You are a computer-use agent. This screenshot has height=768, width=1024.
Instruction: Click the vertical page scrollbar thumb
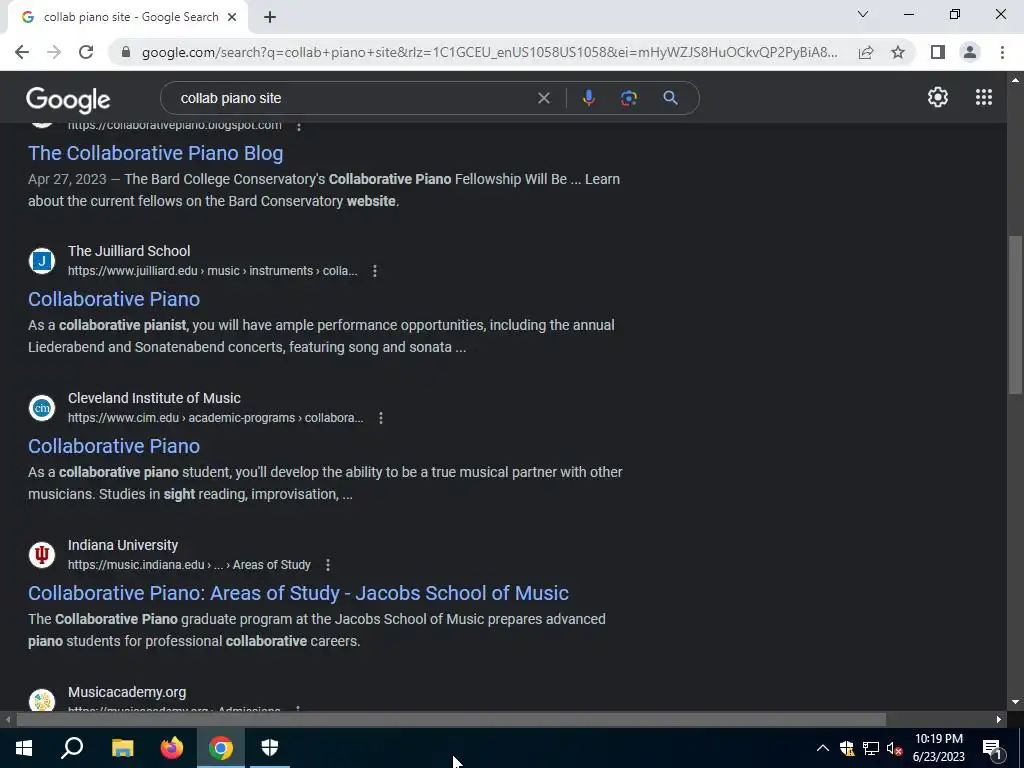coord(1015,315)
